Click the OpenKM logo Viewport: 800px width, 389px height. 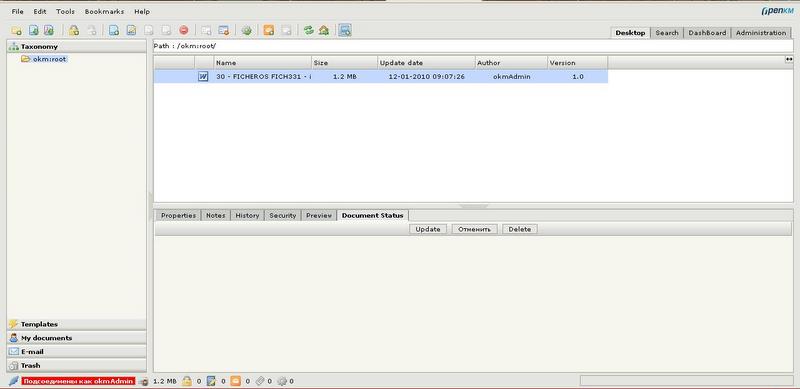(777, 11)
